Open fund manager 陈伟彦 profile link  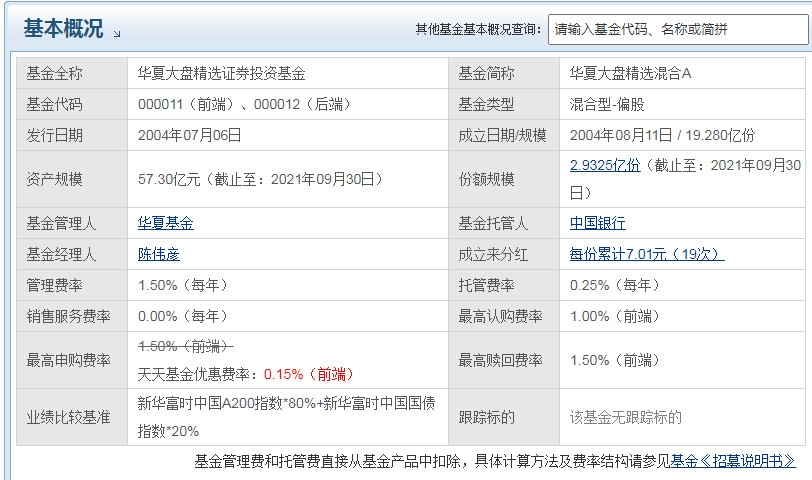pyautogui.click(x=158, y=254)
